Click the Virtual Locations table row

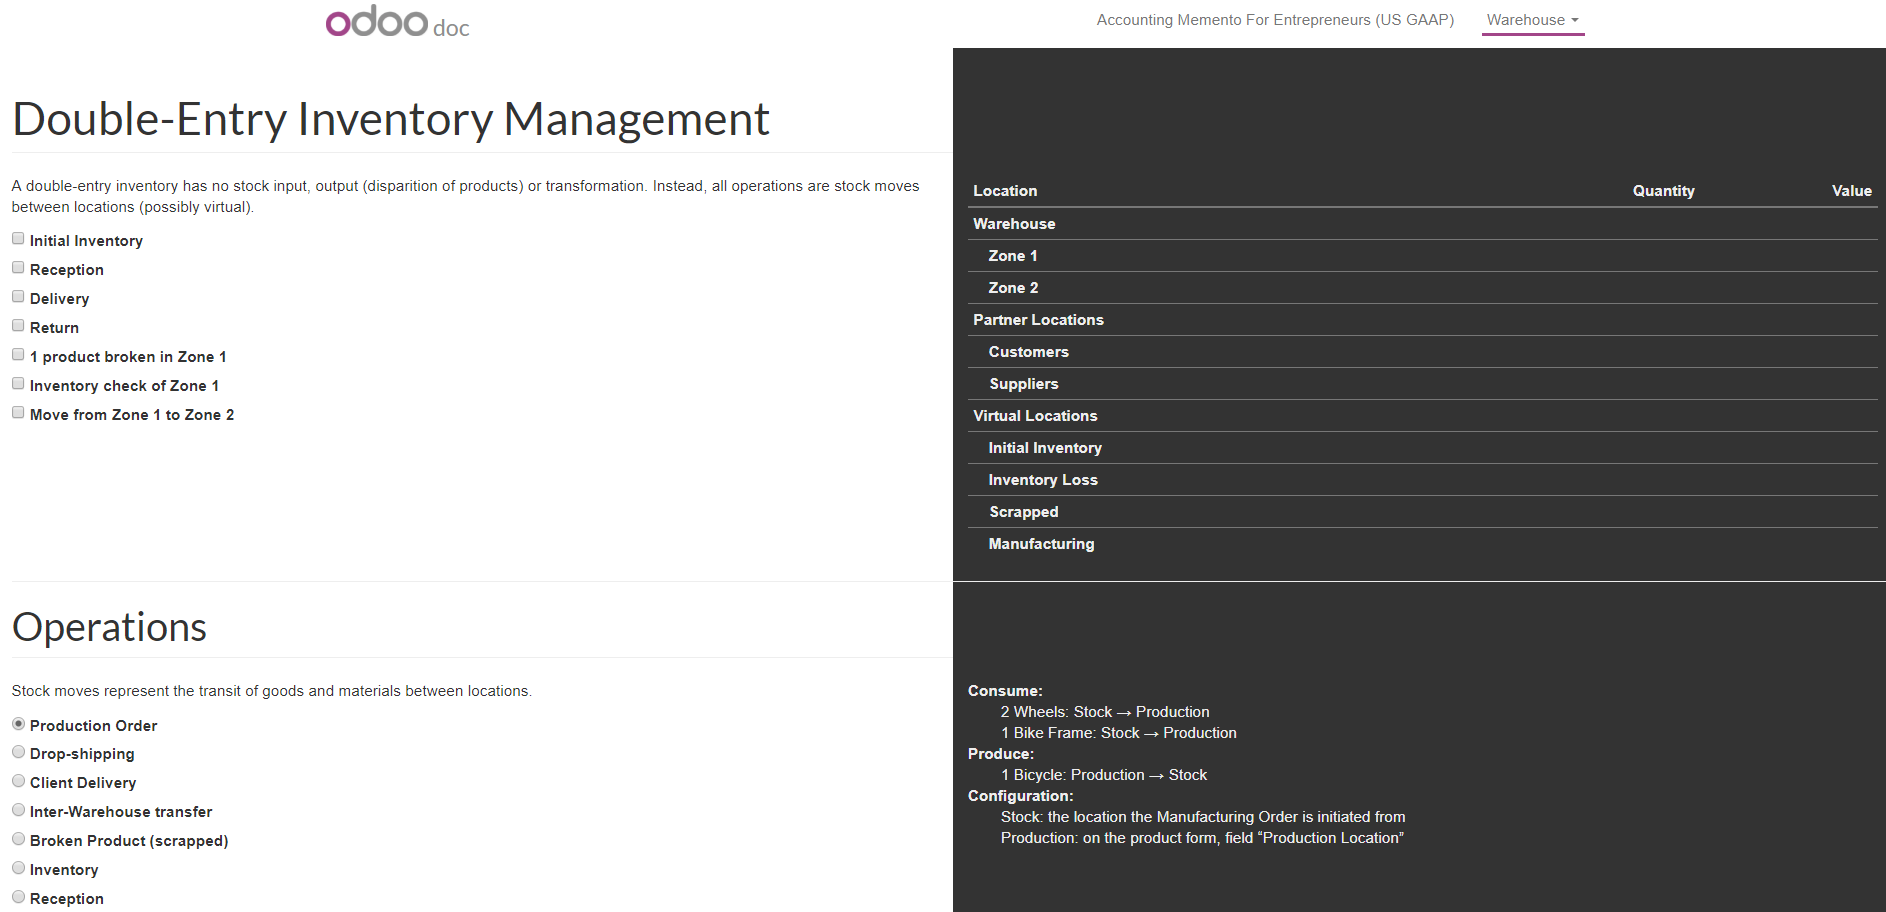click(x=1035, y=416)
